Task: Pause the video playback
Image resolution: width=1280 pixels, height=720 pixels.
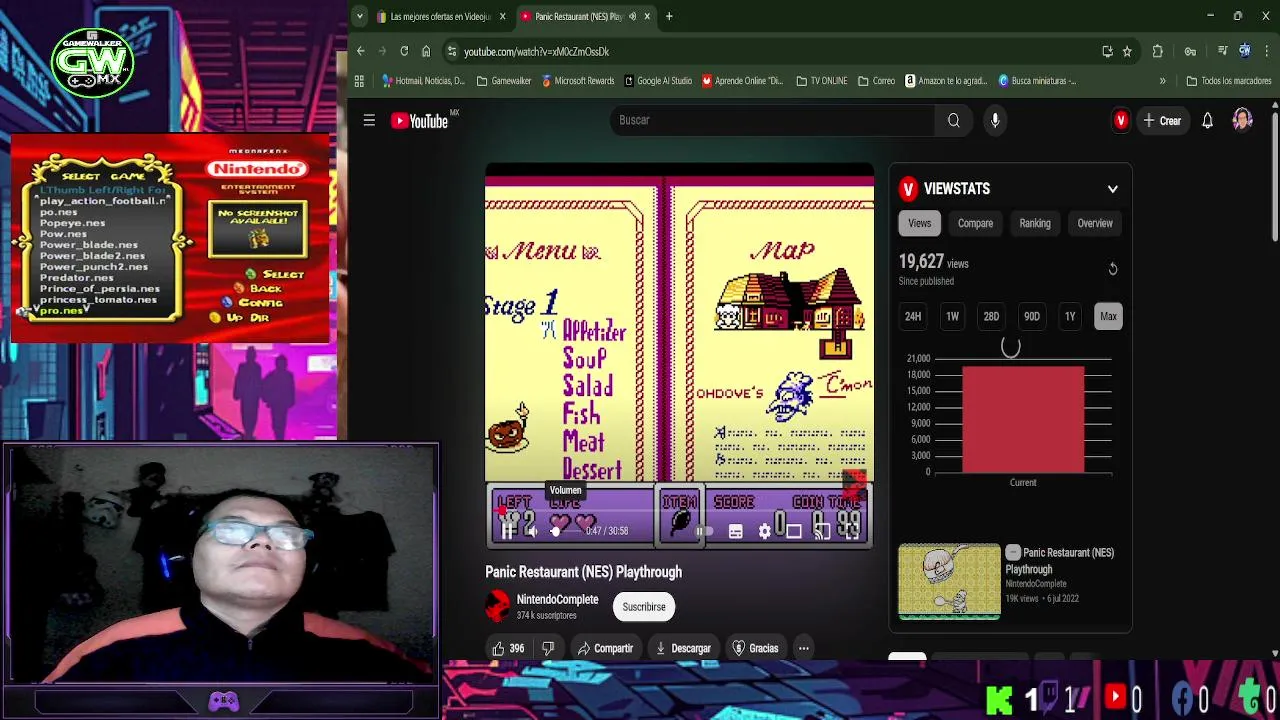Action: pos(507,531)
